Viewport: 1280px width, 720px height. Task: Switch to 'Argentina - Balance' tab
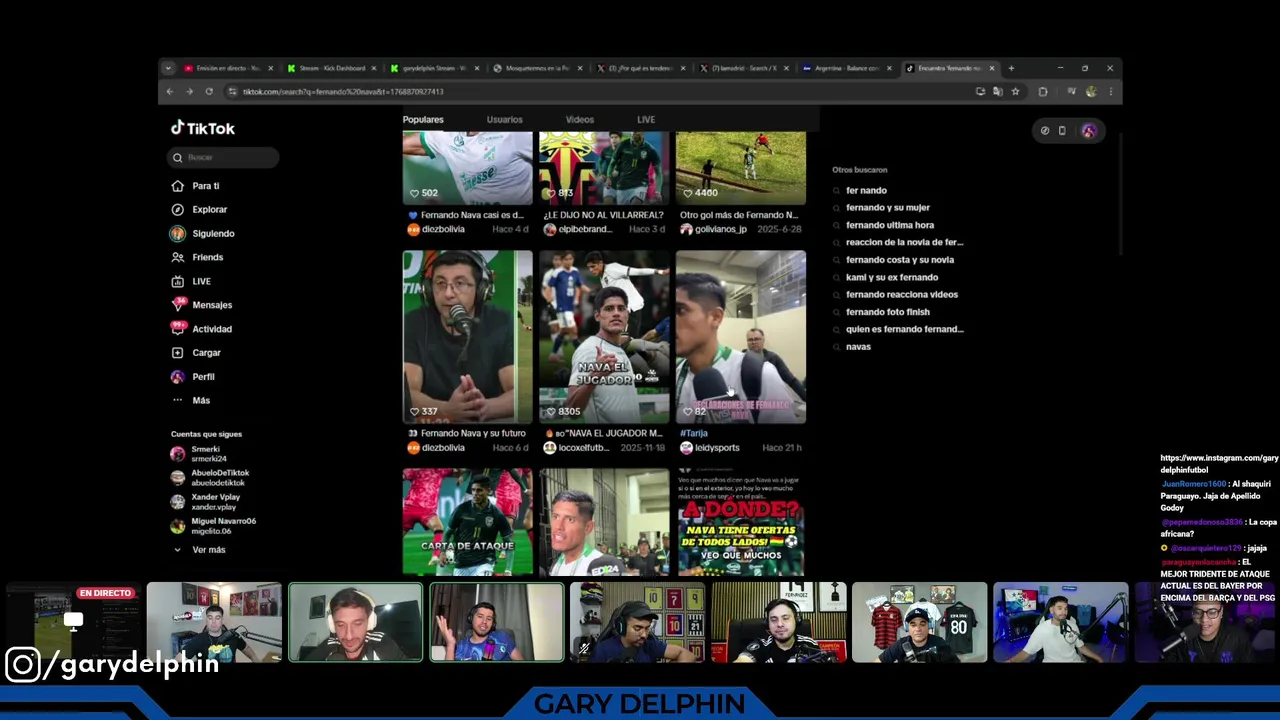tap(848, 69)
